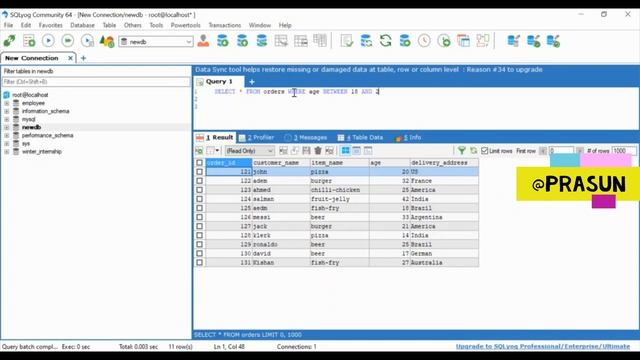Expand the performance_schema node
Screen dimensions: 640x360
pyautogui.click(x=7, y=136)
